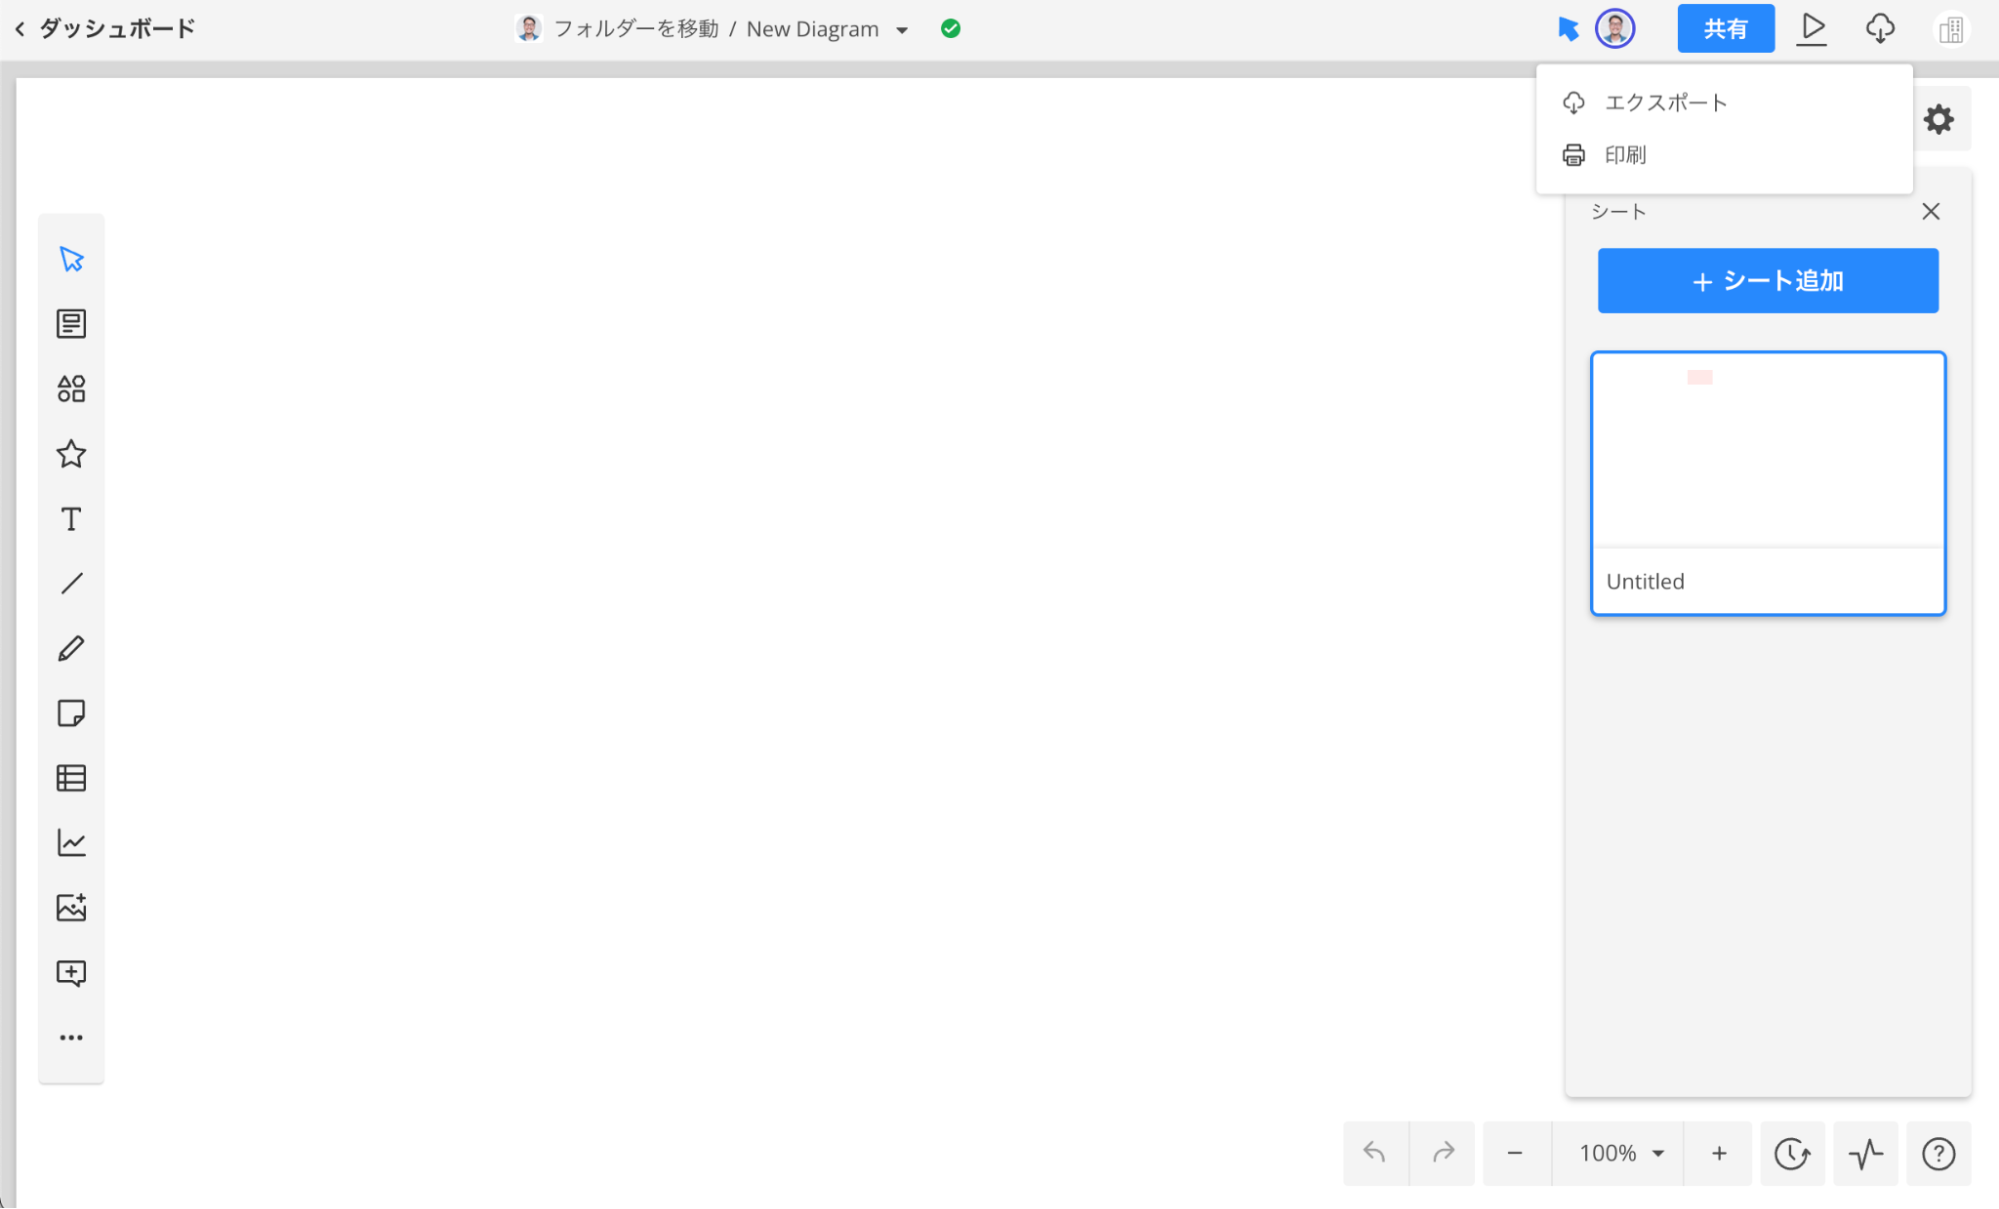Expand the New Diagram title dropdown arrow
The image size is (1999, 1209).
[902, 30]
